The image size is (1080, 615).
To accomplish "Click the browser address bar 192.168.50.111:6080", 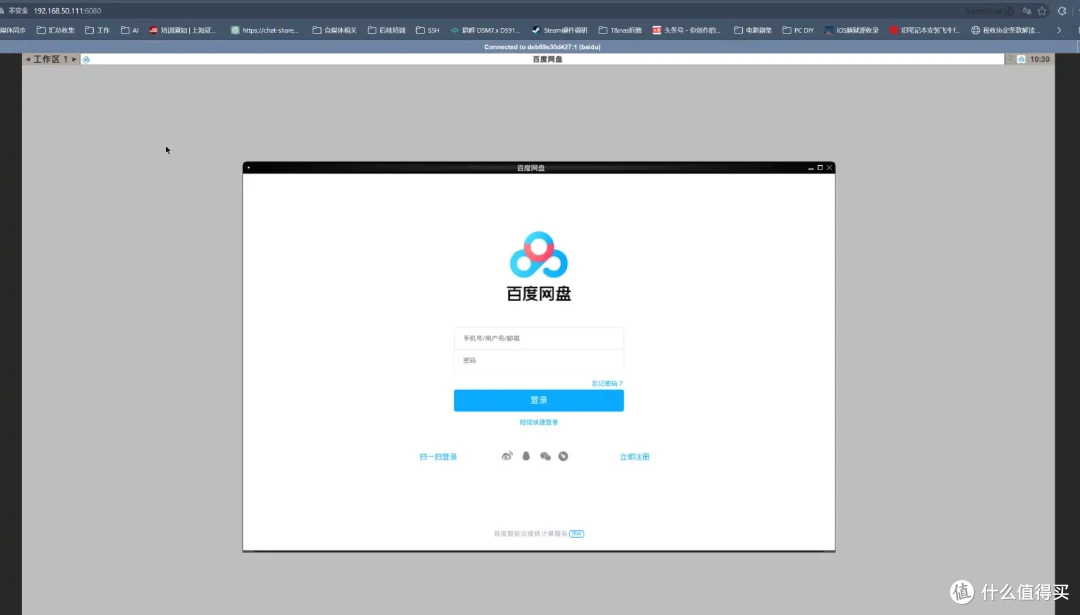I will point(68,11).
